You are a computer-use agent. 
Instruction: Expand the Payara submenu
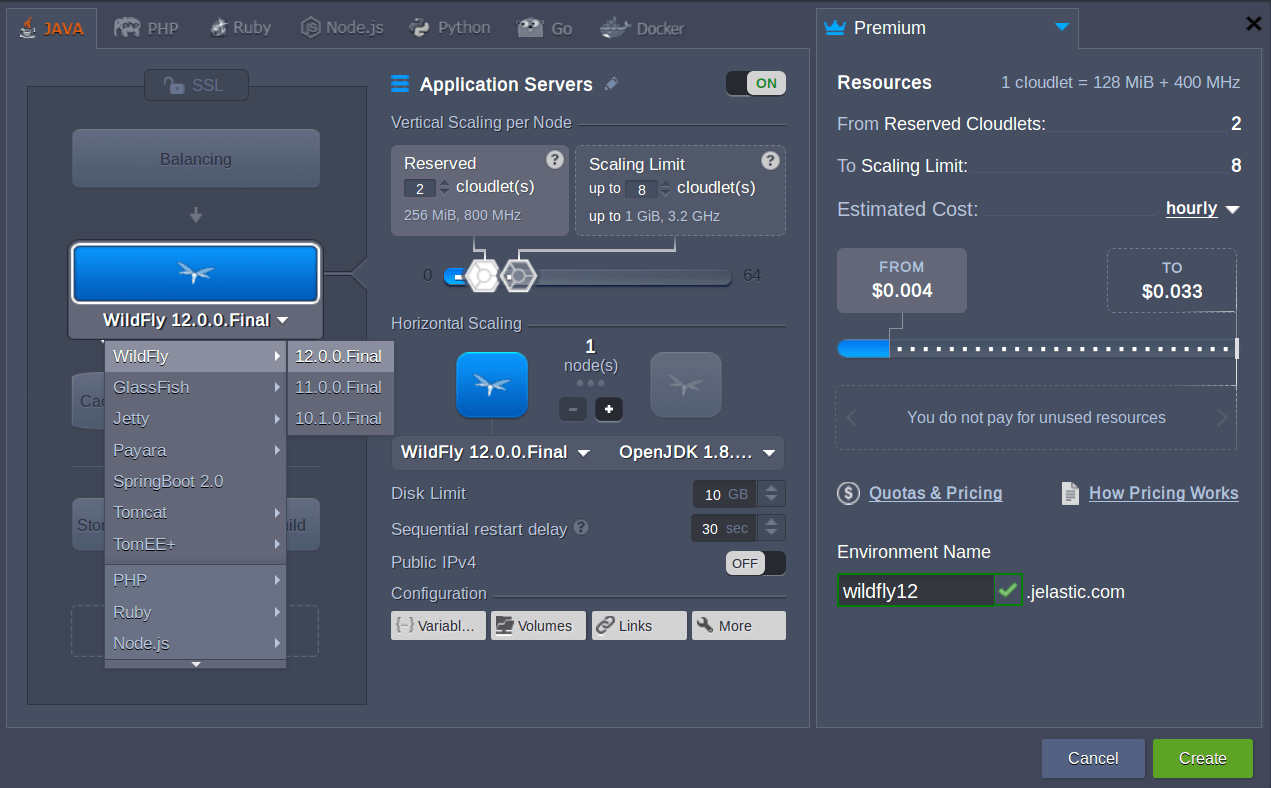point(196,450)
